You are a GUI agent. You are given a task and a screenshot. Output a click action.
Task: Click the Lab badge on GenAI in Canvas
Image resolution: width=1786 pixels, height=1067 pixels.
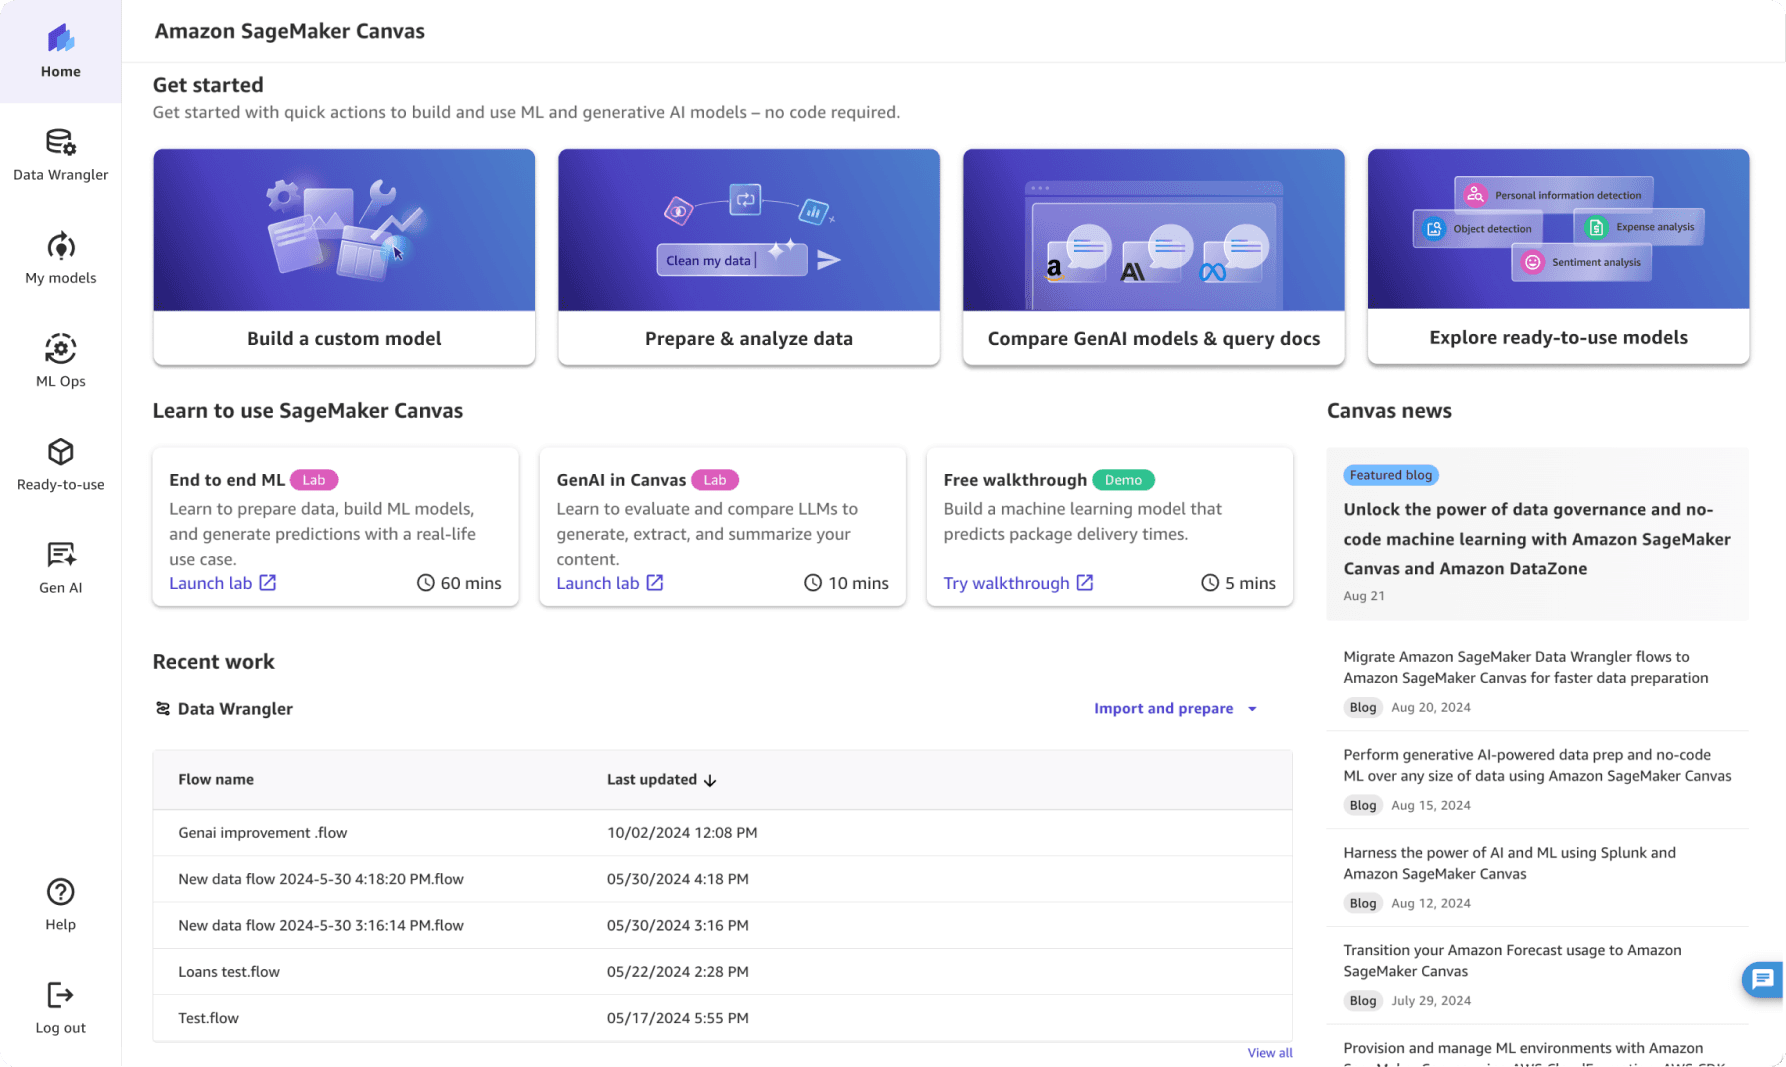715,480
